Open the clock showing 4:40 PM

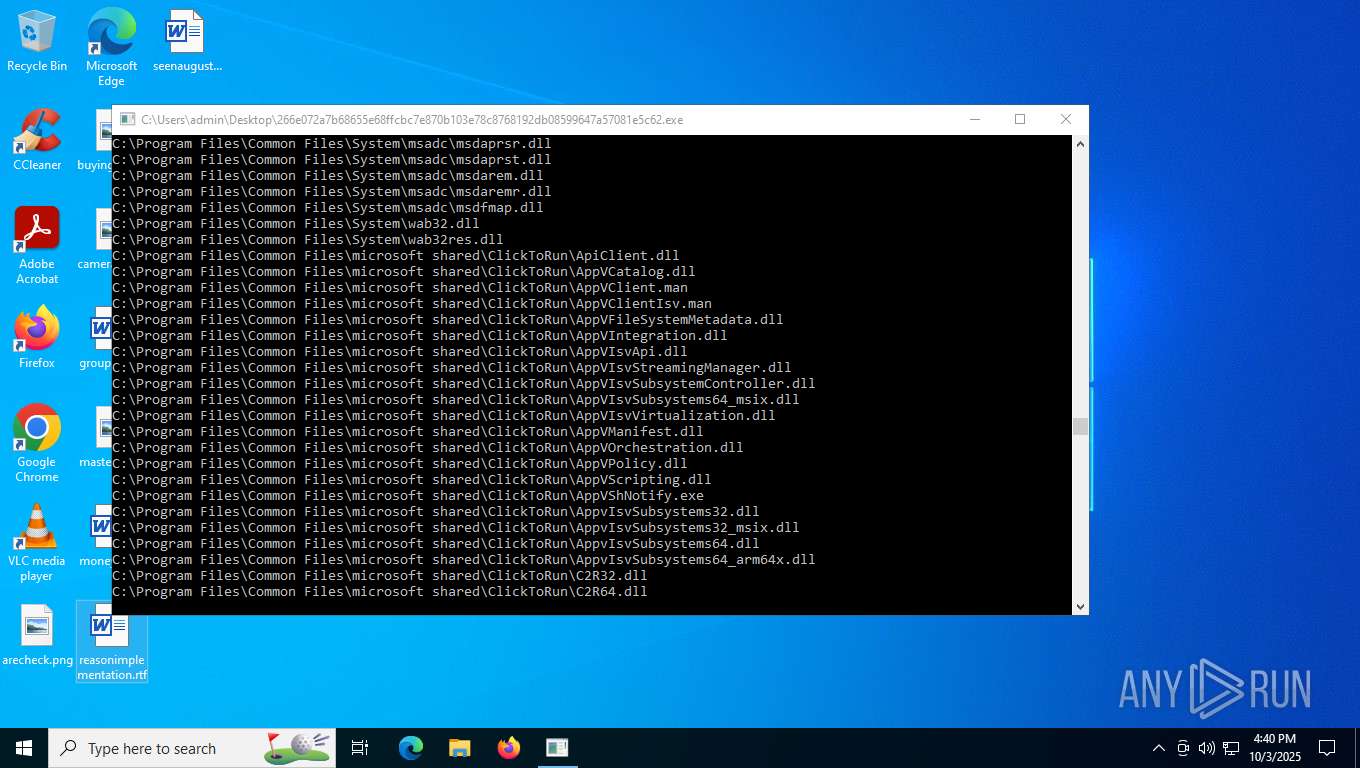tap(1274, 748)
